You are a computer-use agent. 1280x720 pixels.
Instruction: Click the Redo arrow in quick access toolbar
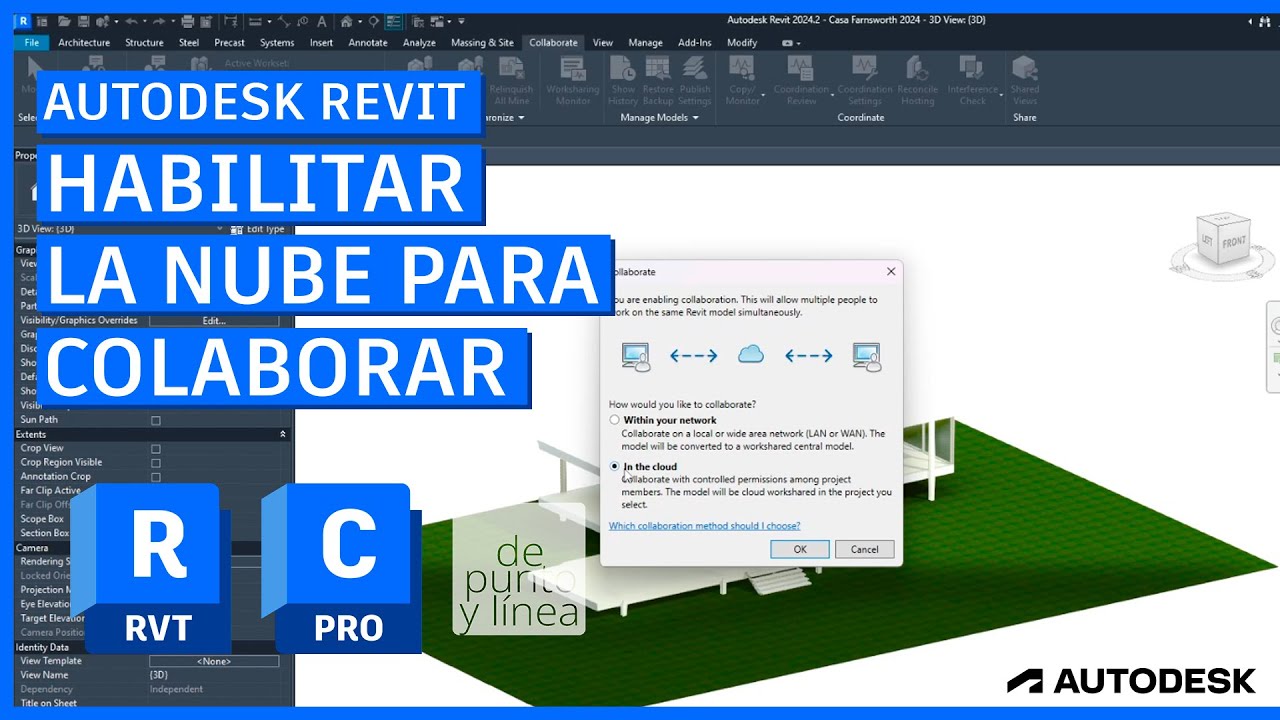pyautogui.click(x=159, y=21)
